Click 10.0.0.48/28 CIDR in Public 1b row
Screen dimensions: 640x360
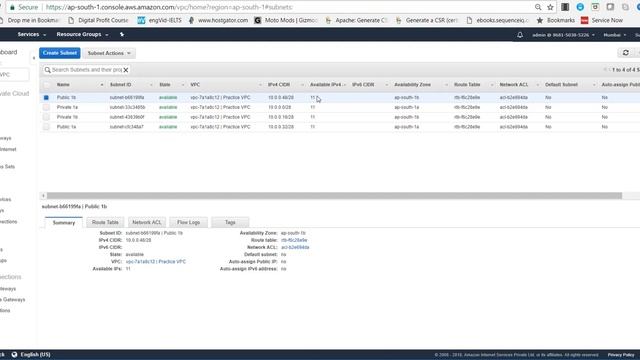pyautogui.click(x=281, y=98)
